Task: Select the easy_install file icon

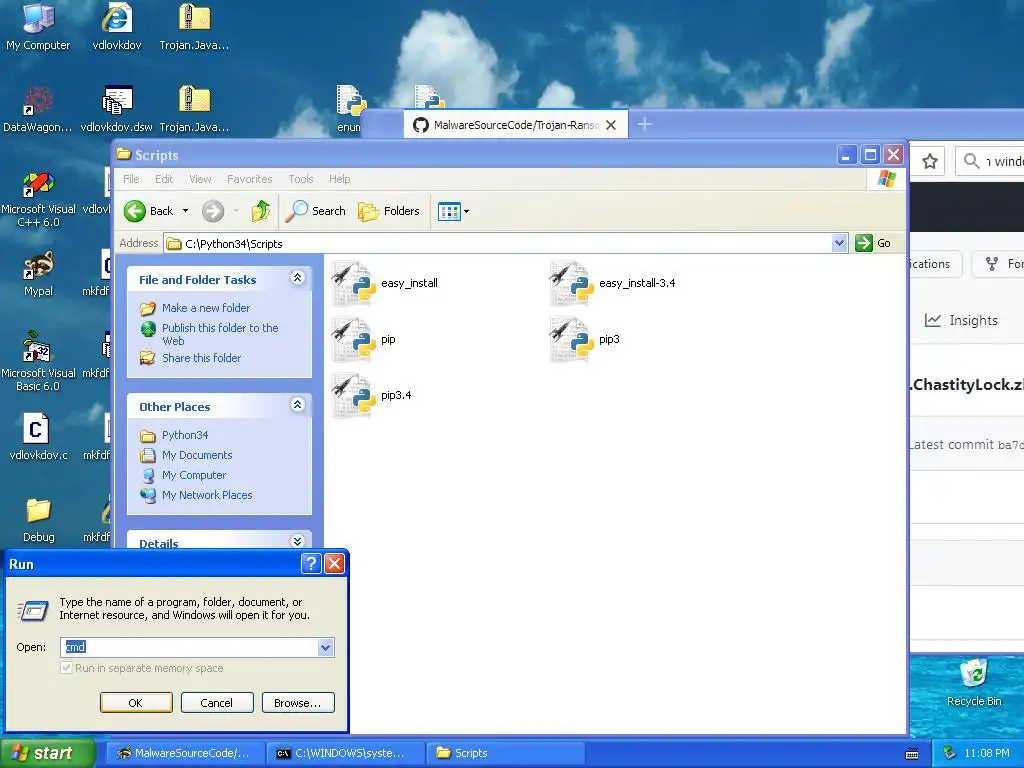Action: (353, 283)
